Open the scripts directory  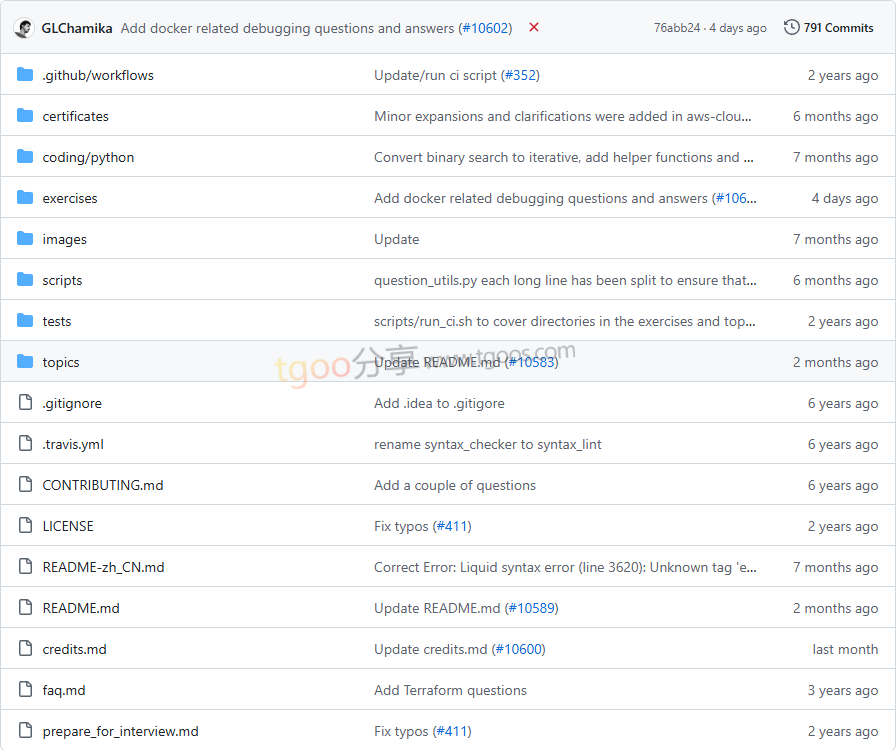62,280
